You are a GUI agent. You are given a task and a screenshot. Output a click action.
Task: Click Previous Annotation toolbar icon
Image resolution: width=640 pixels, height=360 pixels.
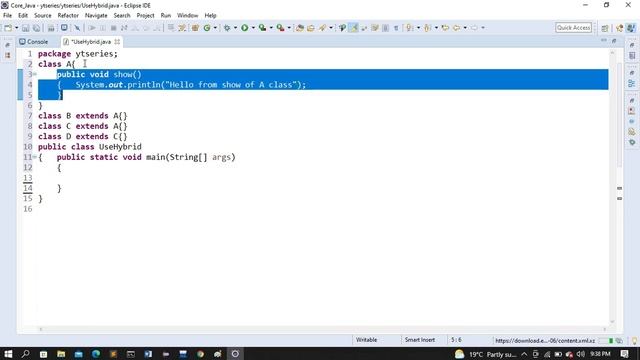point(427,28)
